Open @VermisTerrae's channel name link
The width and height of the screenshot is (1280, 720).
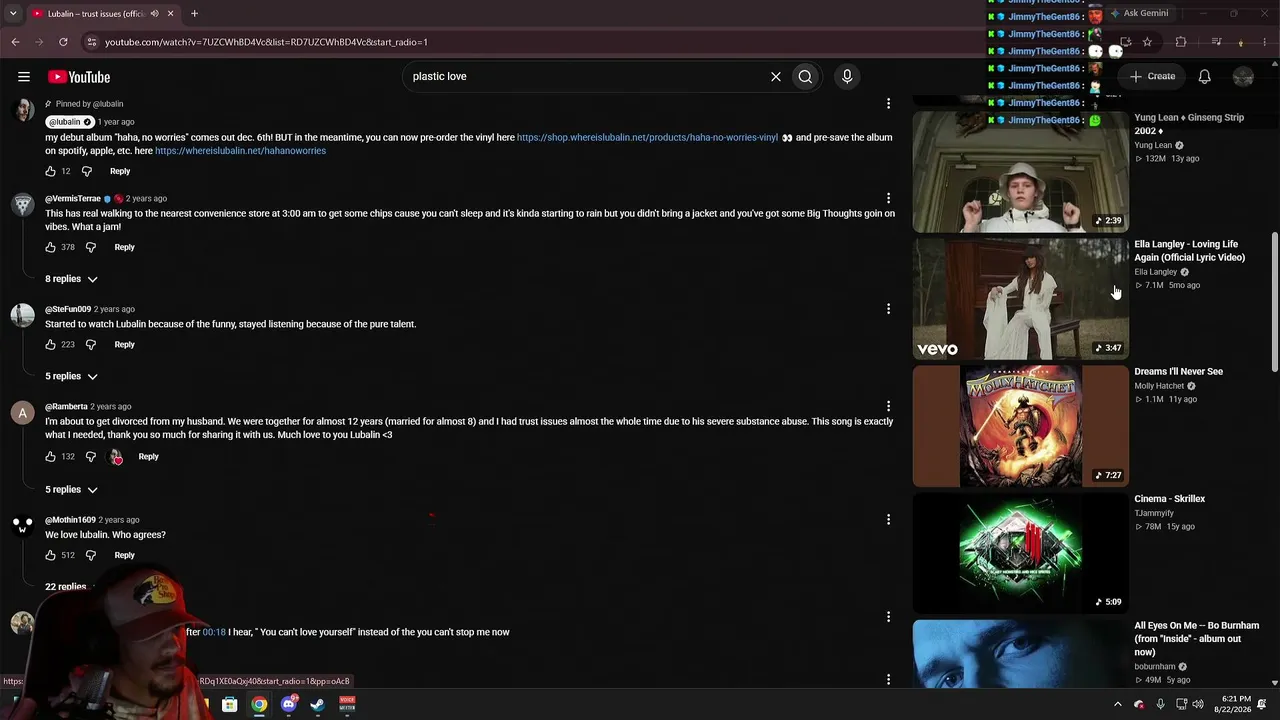(x=73, y=199)
